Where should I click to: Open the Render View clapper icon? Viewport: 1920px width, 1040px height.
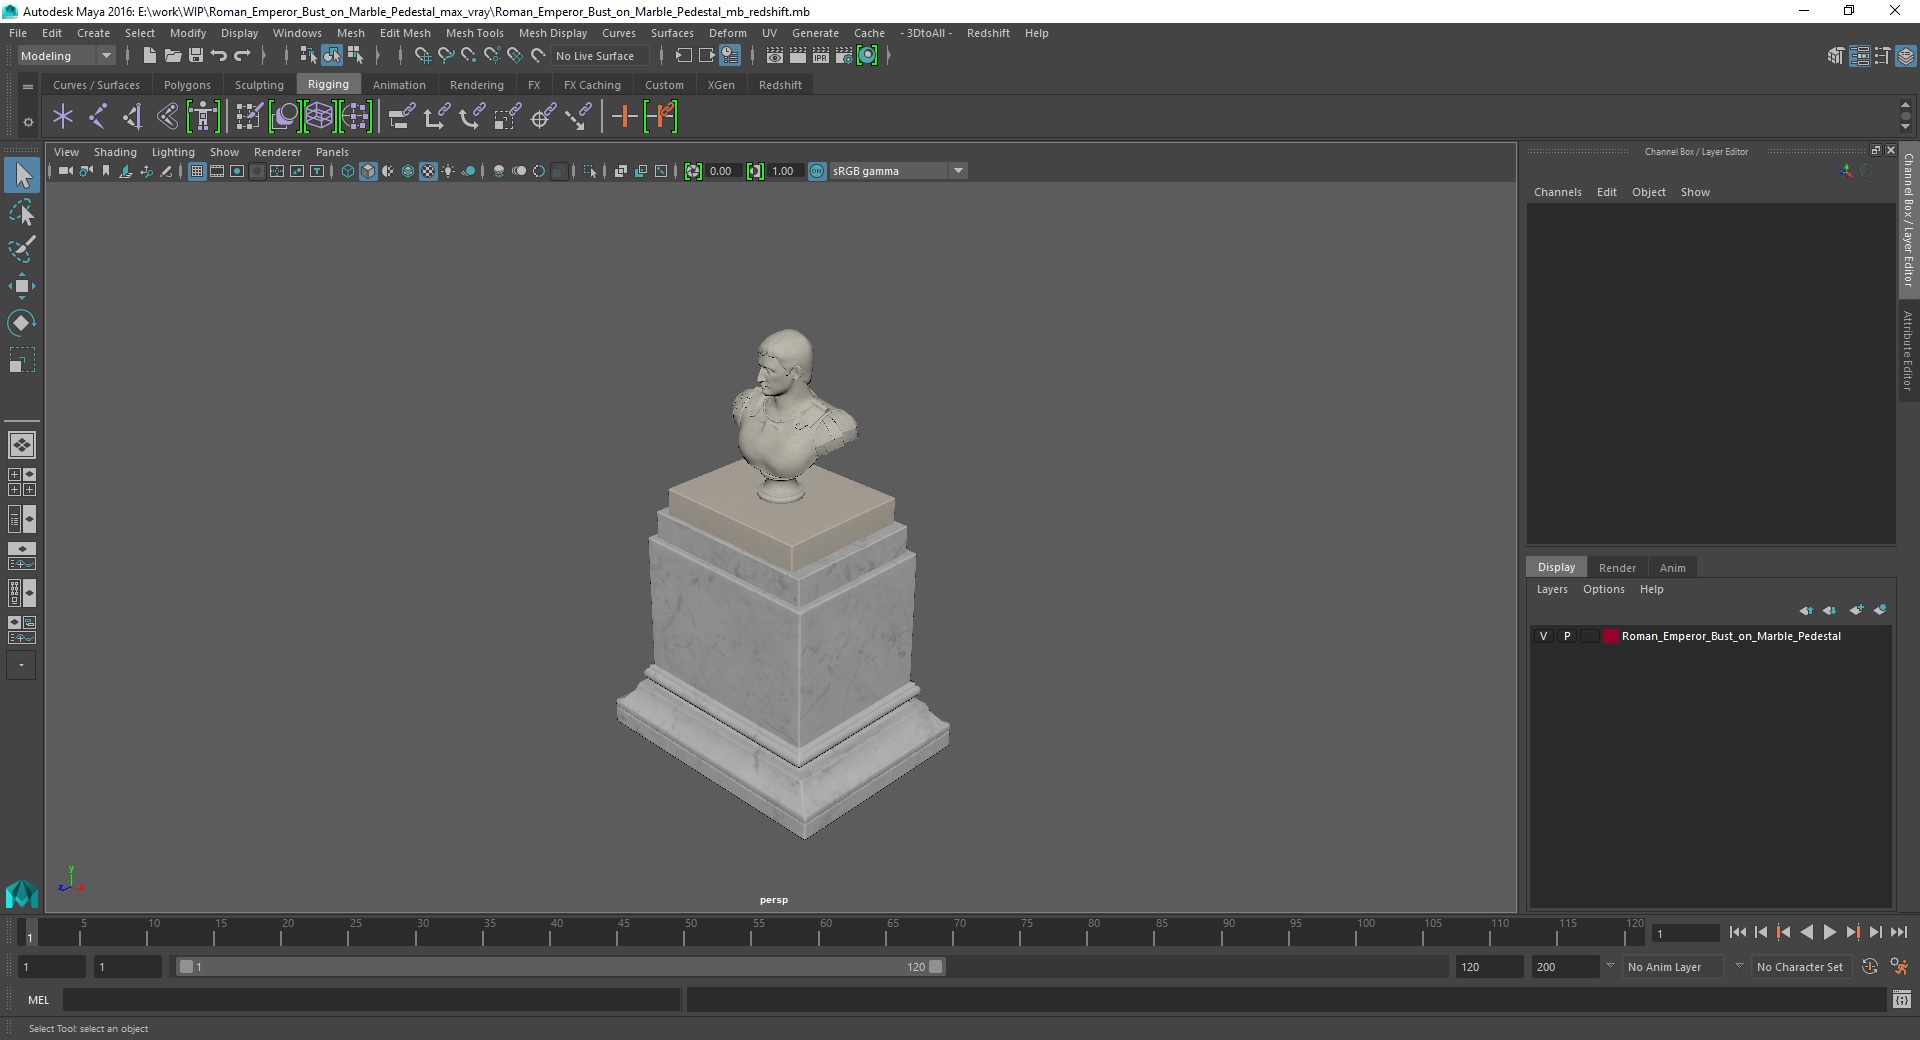coord(775,56)
